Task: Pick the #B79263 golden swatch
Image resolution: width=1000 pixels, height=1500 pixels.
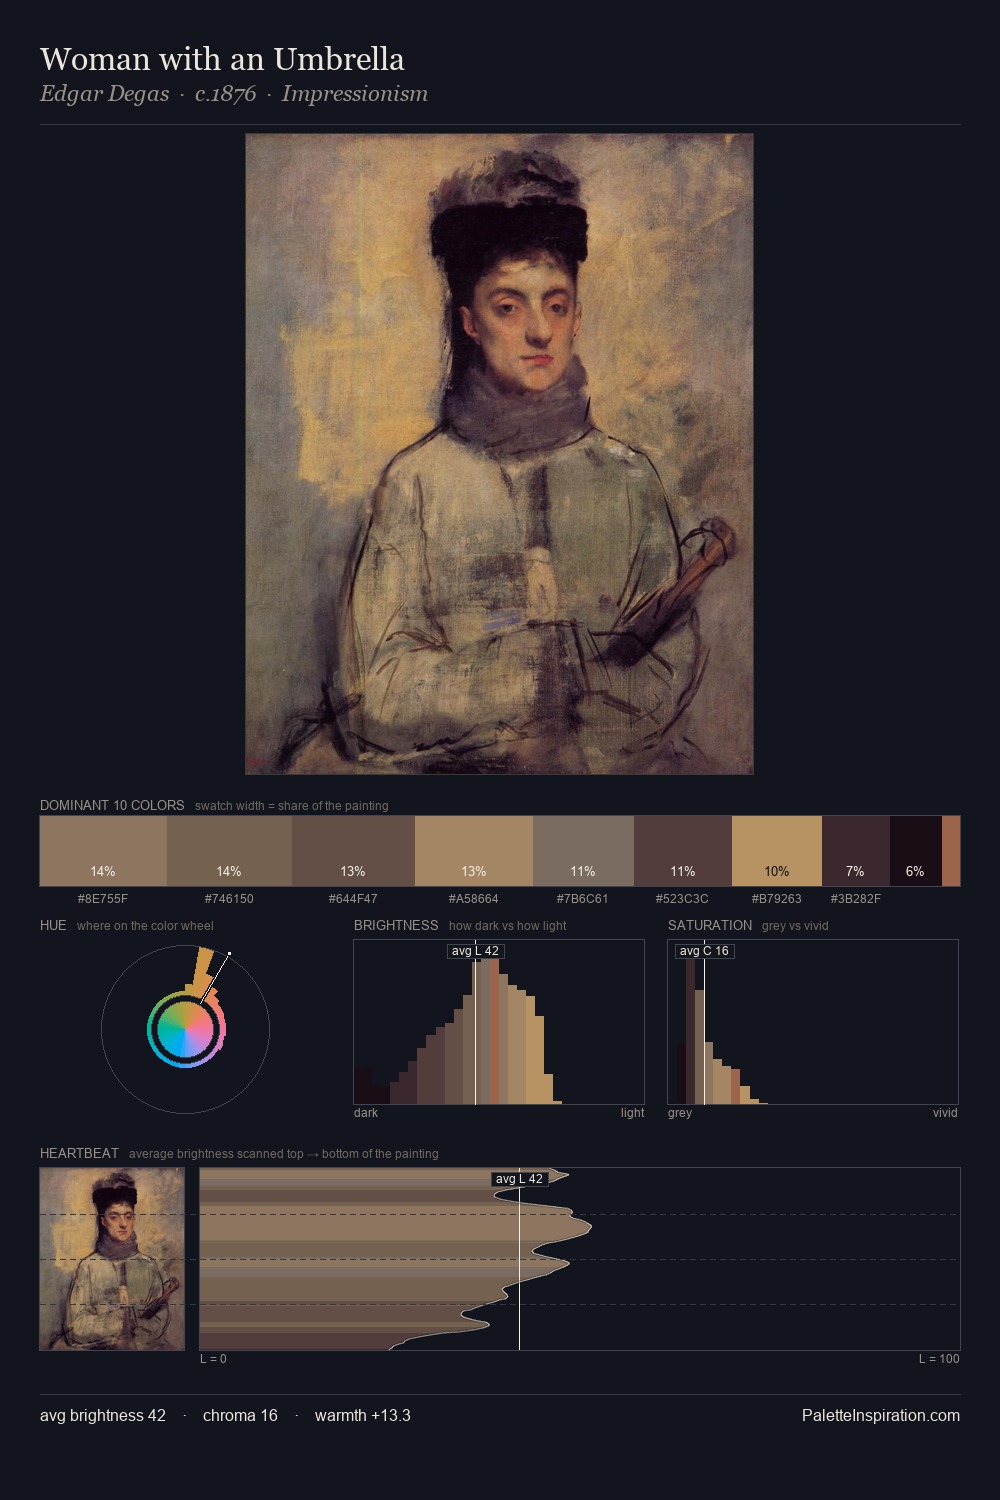Action: [777, 851]
